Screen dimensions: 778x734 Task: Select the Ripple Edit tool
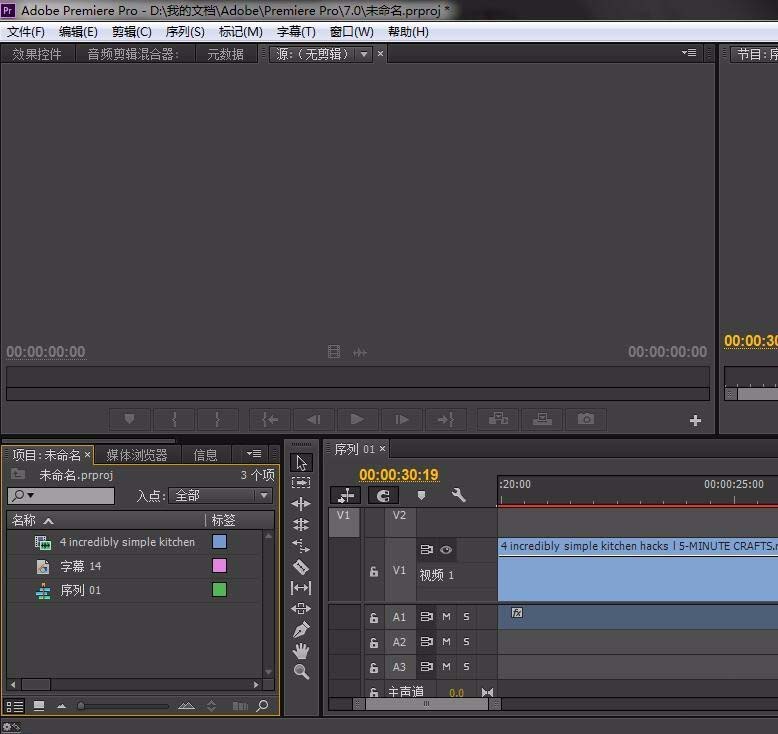click(x=301, y=504)
